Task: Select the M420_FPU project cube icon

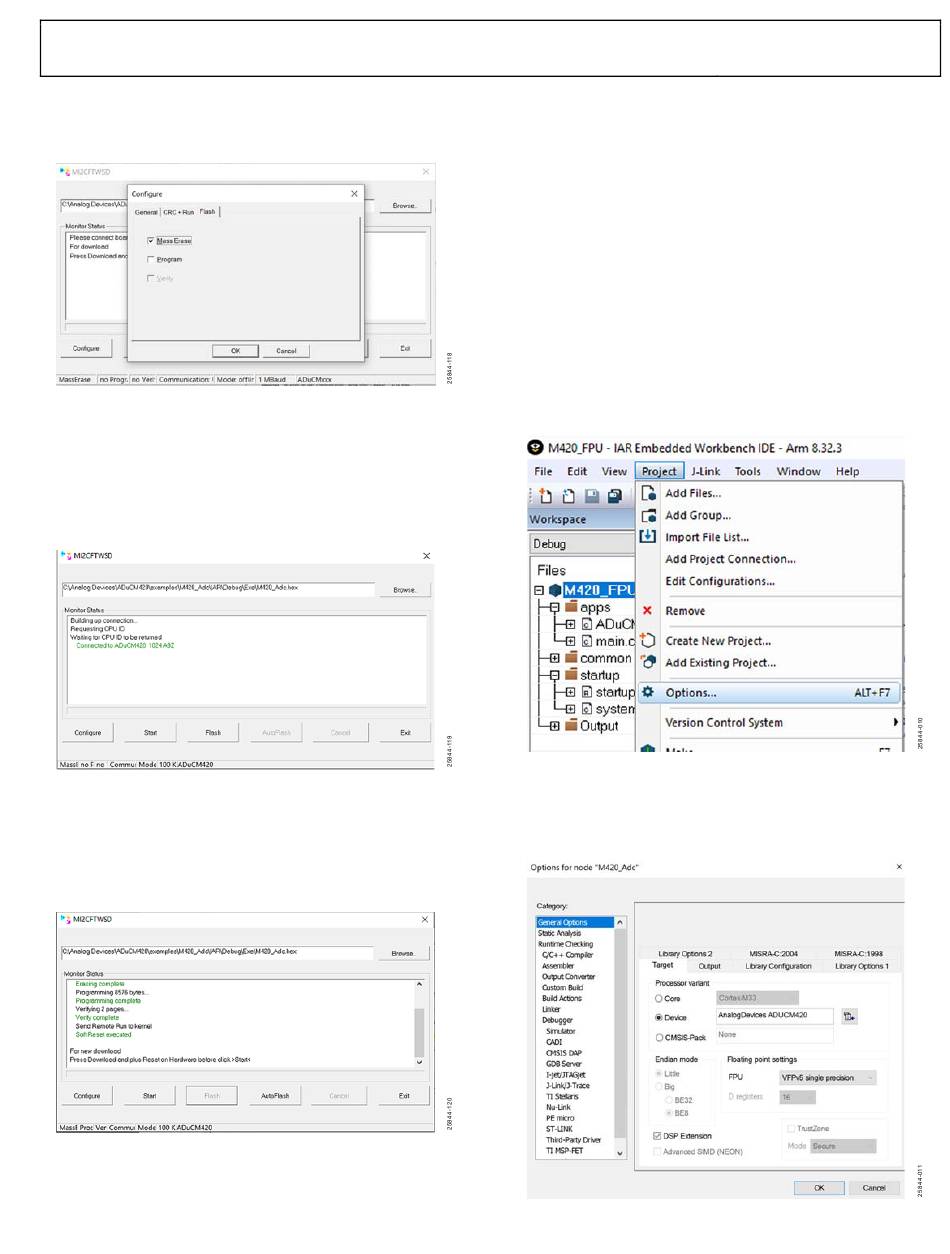Action: (554, 590)
